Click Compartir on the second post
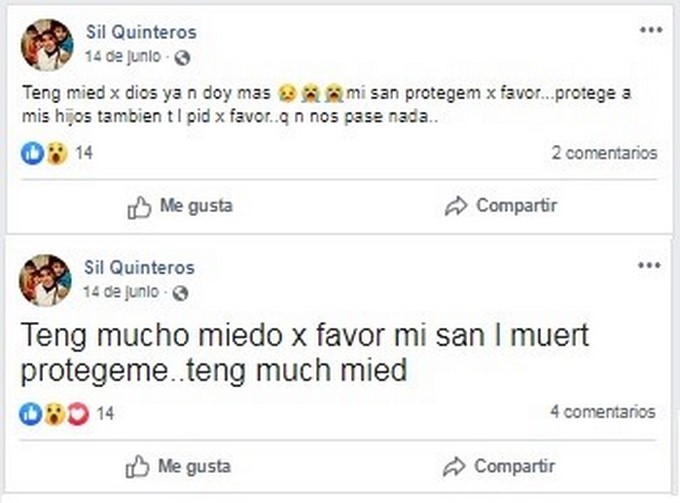The height and width of the screenshot is (503, 680). [x=500, y=466]
